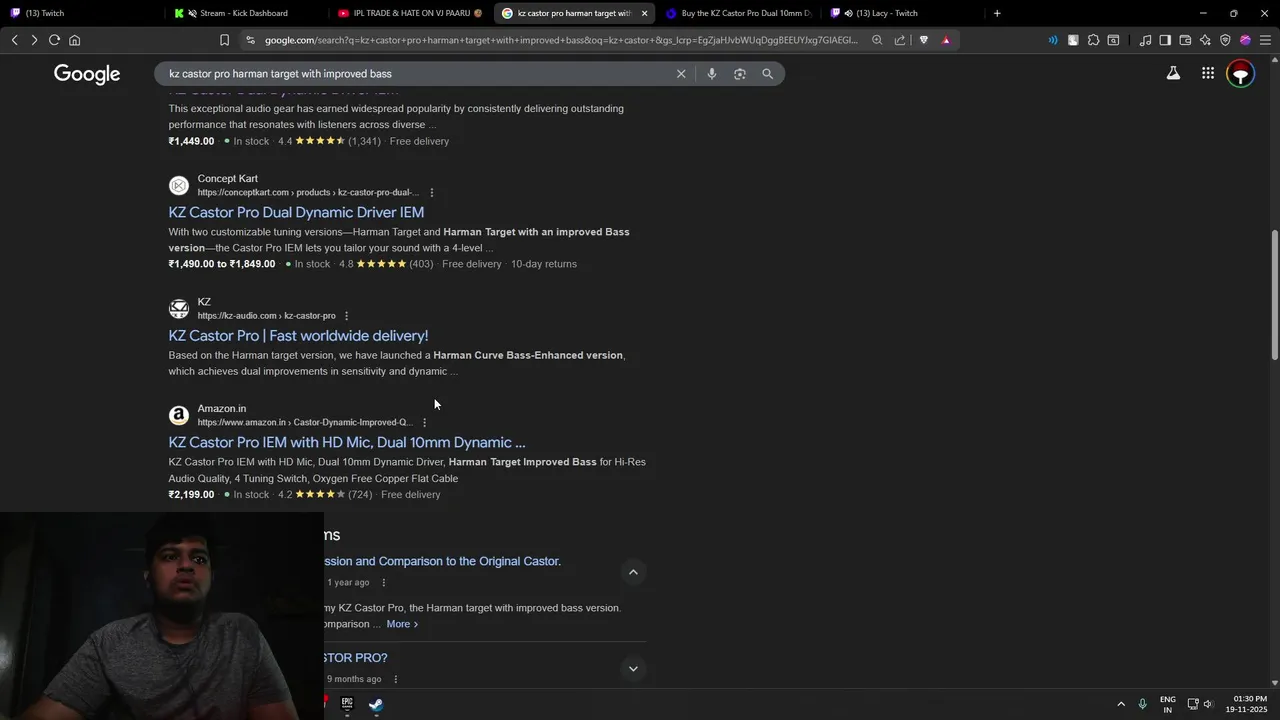Open the media control music note
Screen dimensions: 1280x720
coord(1145,40)
